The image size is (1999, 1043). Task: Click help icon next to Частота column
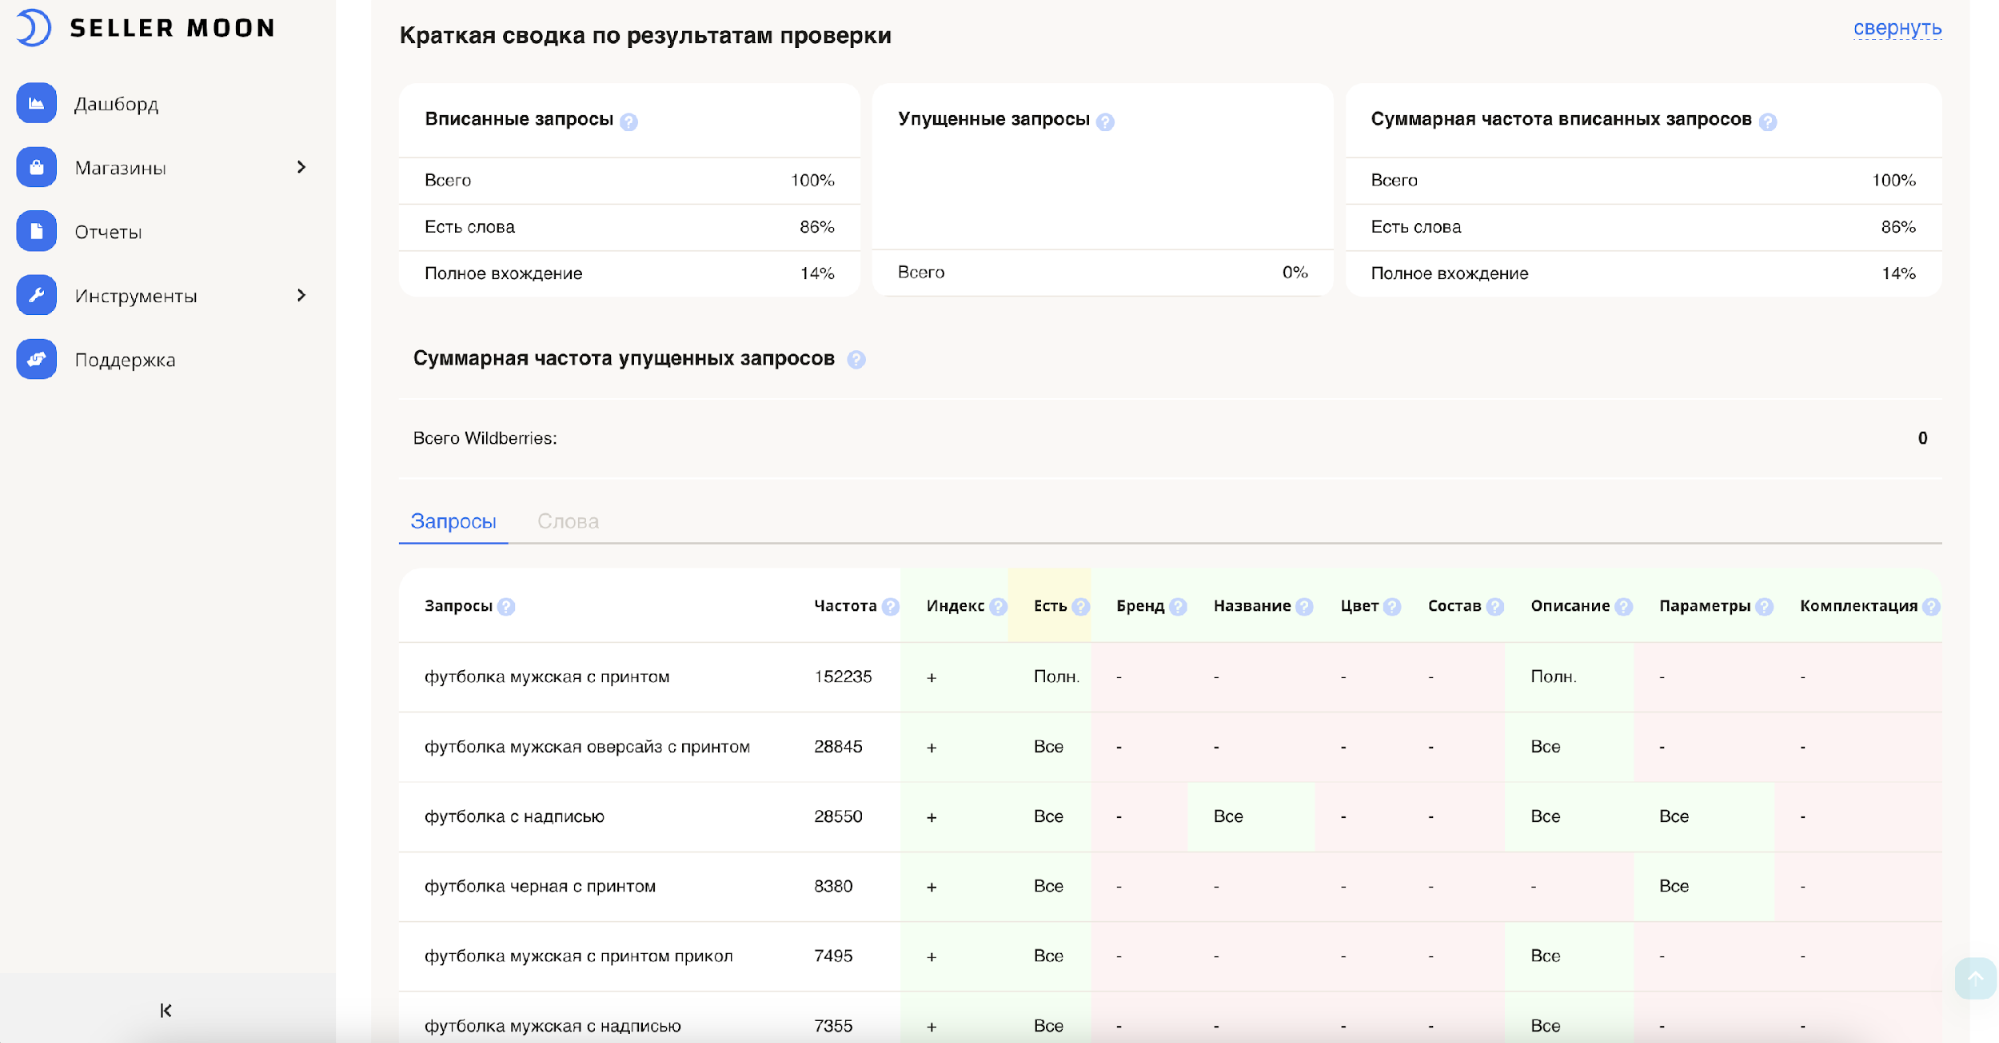click(891, 606)
